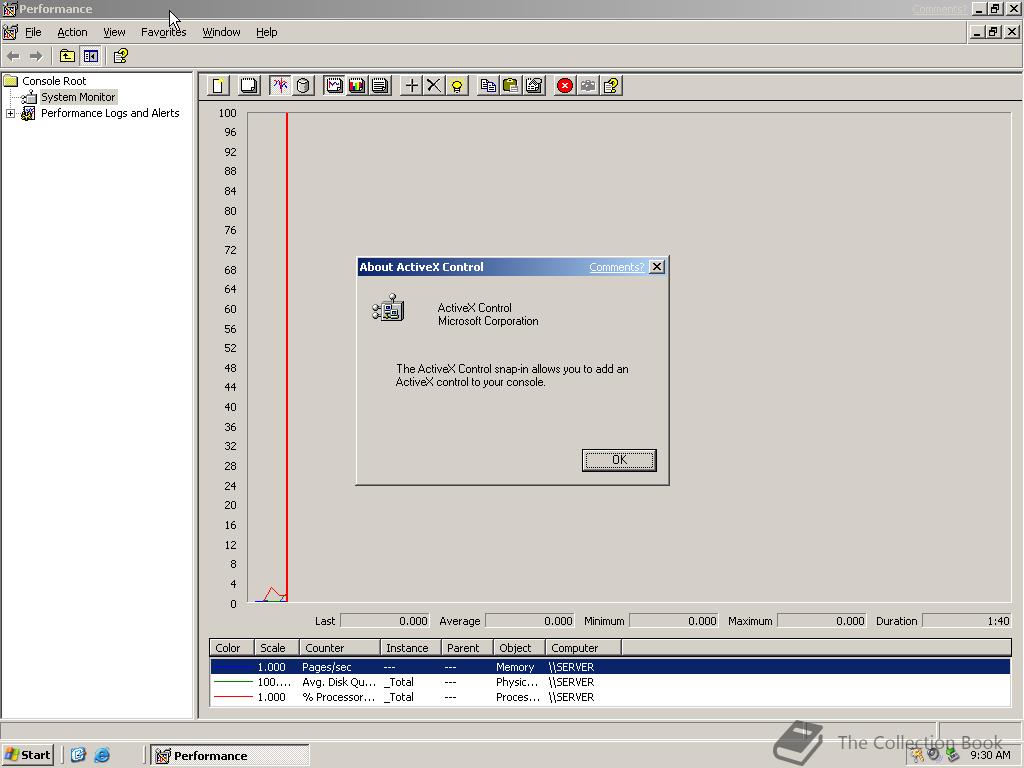Click the View Report icon
Image resolution: width=1024 pixels, height=768 pixels.
click(x=380, y=86)
